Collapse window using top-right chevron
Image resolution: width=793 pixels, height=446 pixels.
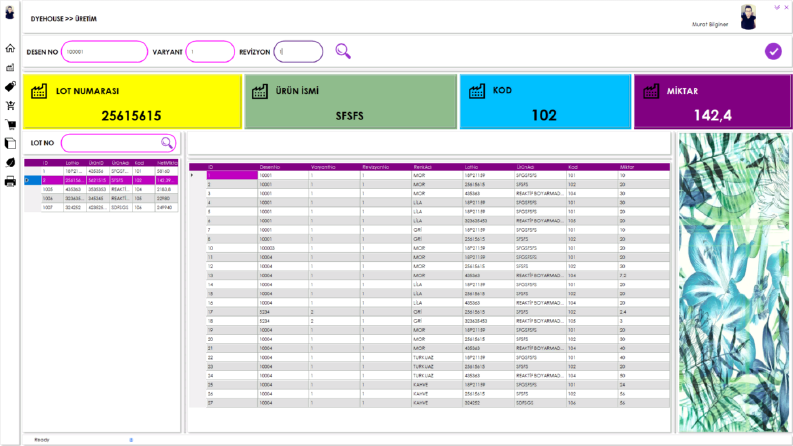(x=777, y=8)
